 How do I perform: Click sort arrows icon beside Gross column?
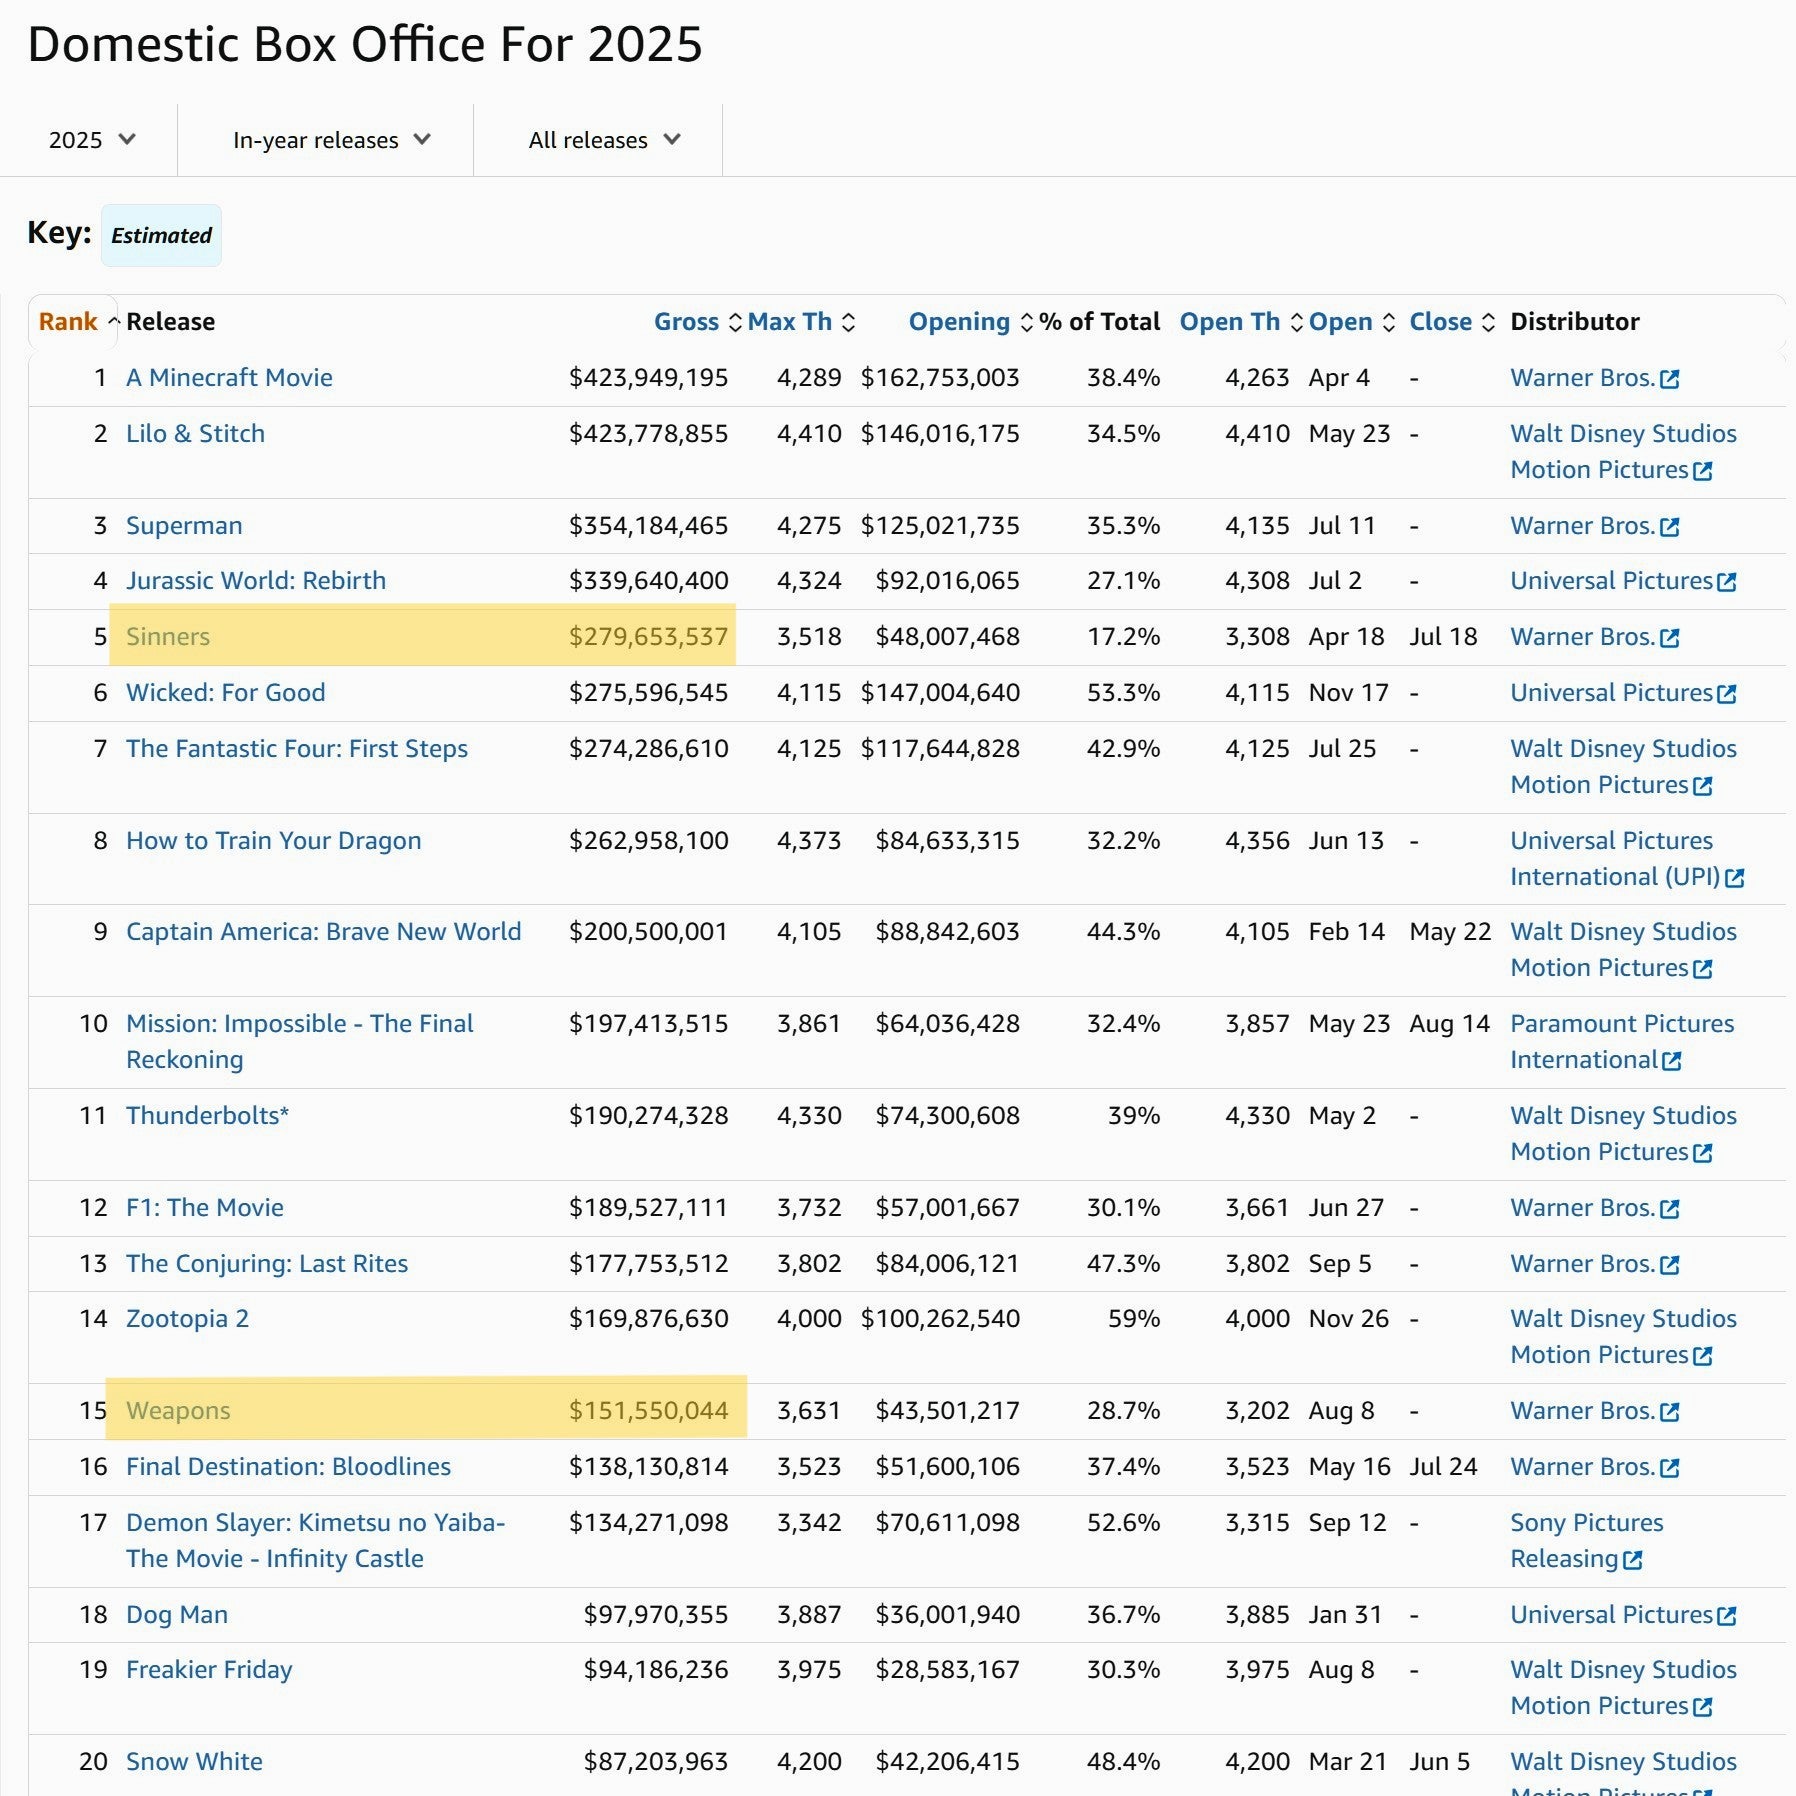click(735, 322)
